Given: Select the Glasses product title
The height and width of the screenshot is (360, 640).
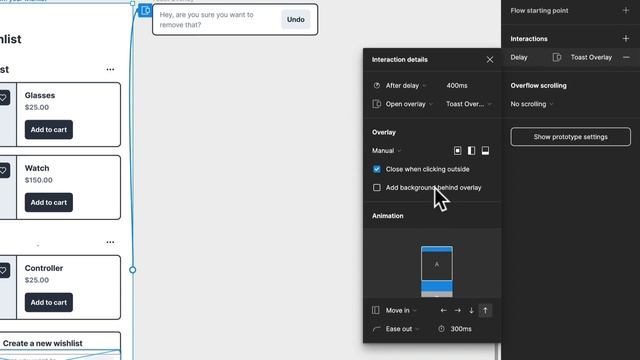Looking at the screenshot, I should pyautogui.click(x=40, y=96).
